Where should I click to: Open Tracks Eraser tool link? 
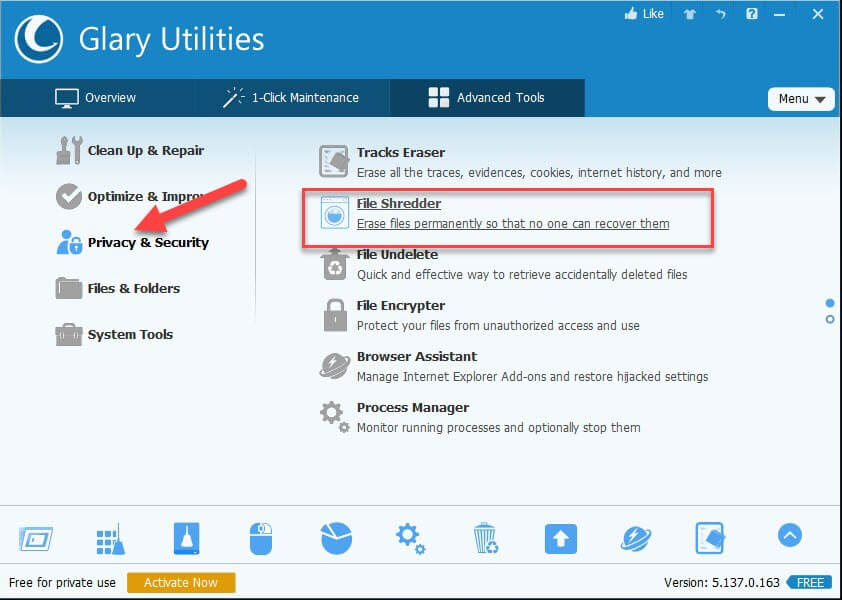pos(401,153)
